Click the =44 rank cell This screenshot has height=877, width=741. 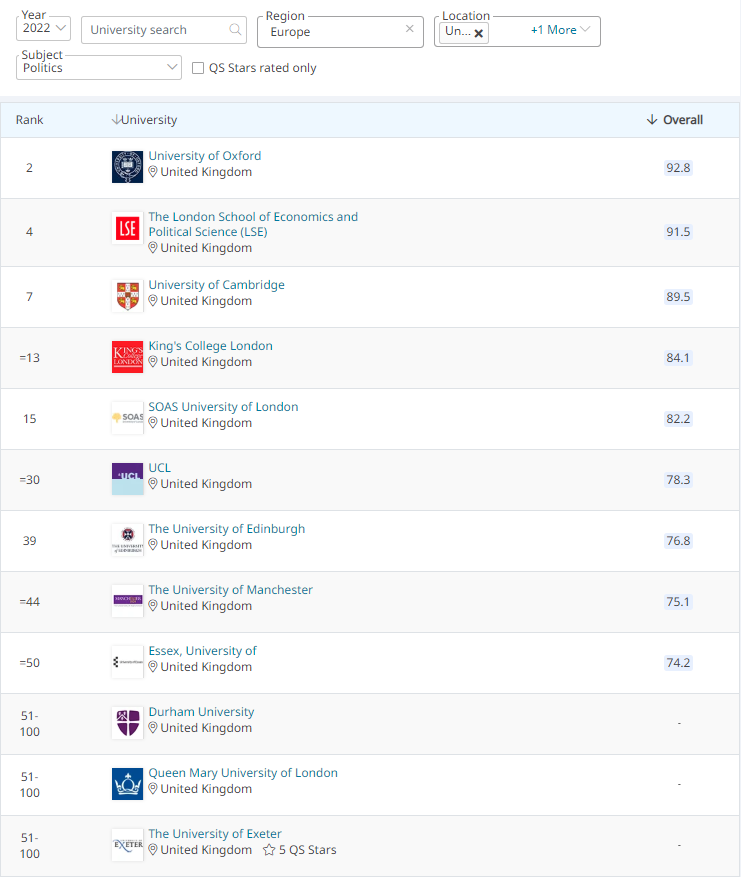coord(30,601)
